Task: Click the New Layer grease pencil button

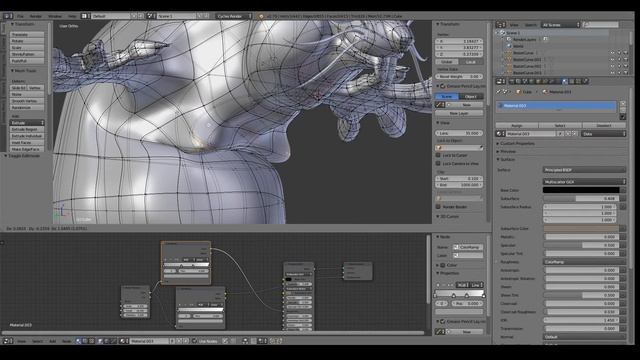Action: [x=459, y=113]
